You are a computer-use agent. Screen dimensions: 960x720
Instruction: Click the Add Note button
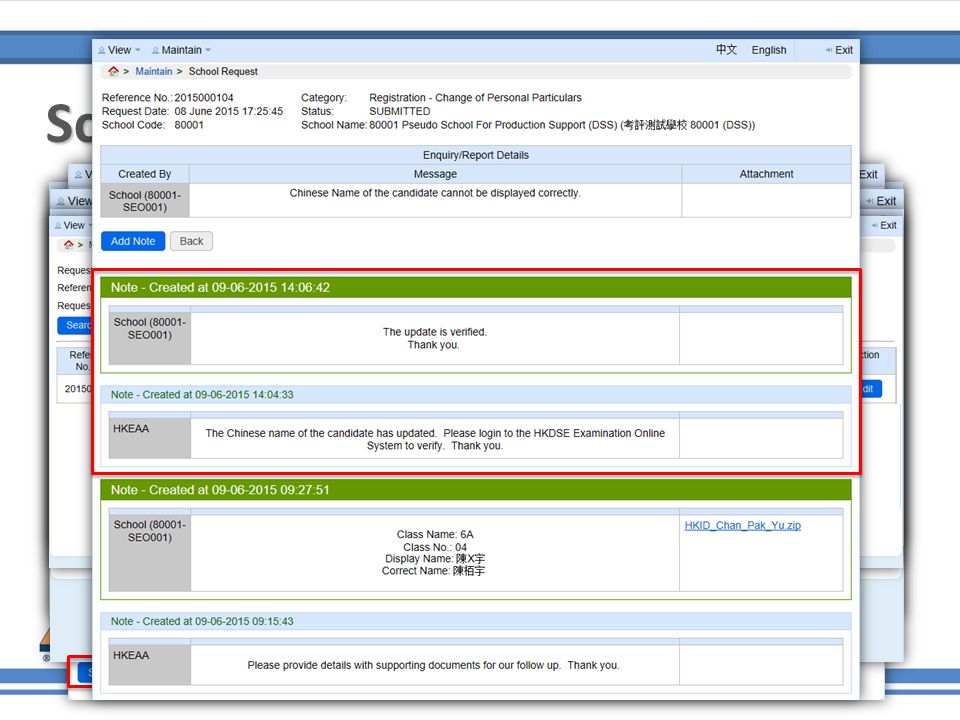pos(133,241)
